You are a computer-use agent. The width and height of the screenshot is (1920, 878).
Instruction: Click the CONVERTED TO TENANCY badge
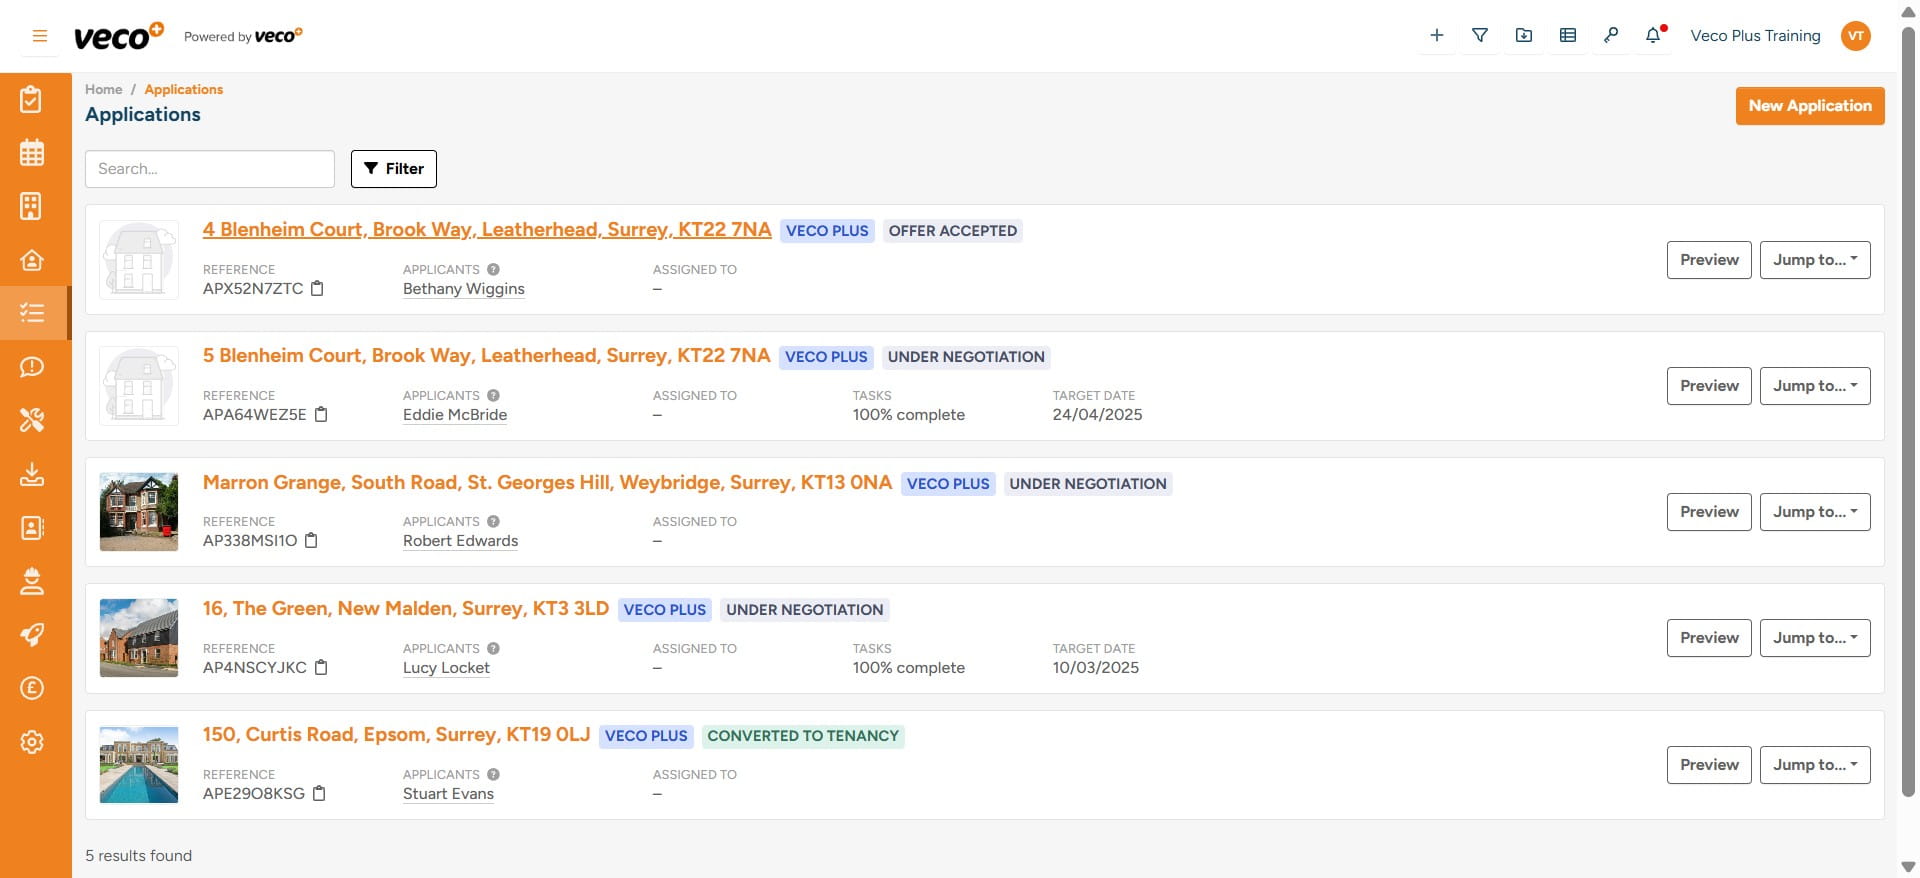[x=803, y=736]
